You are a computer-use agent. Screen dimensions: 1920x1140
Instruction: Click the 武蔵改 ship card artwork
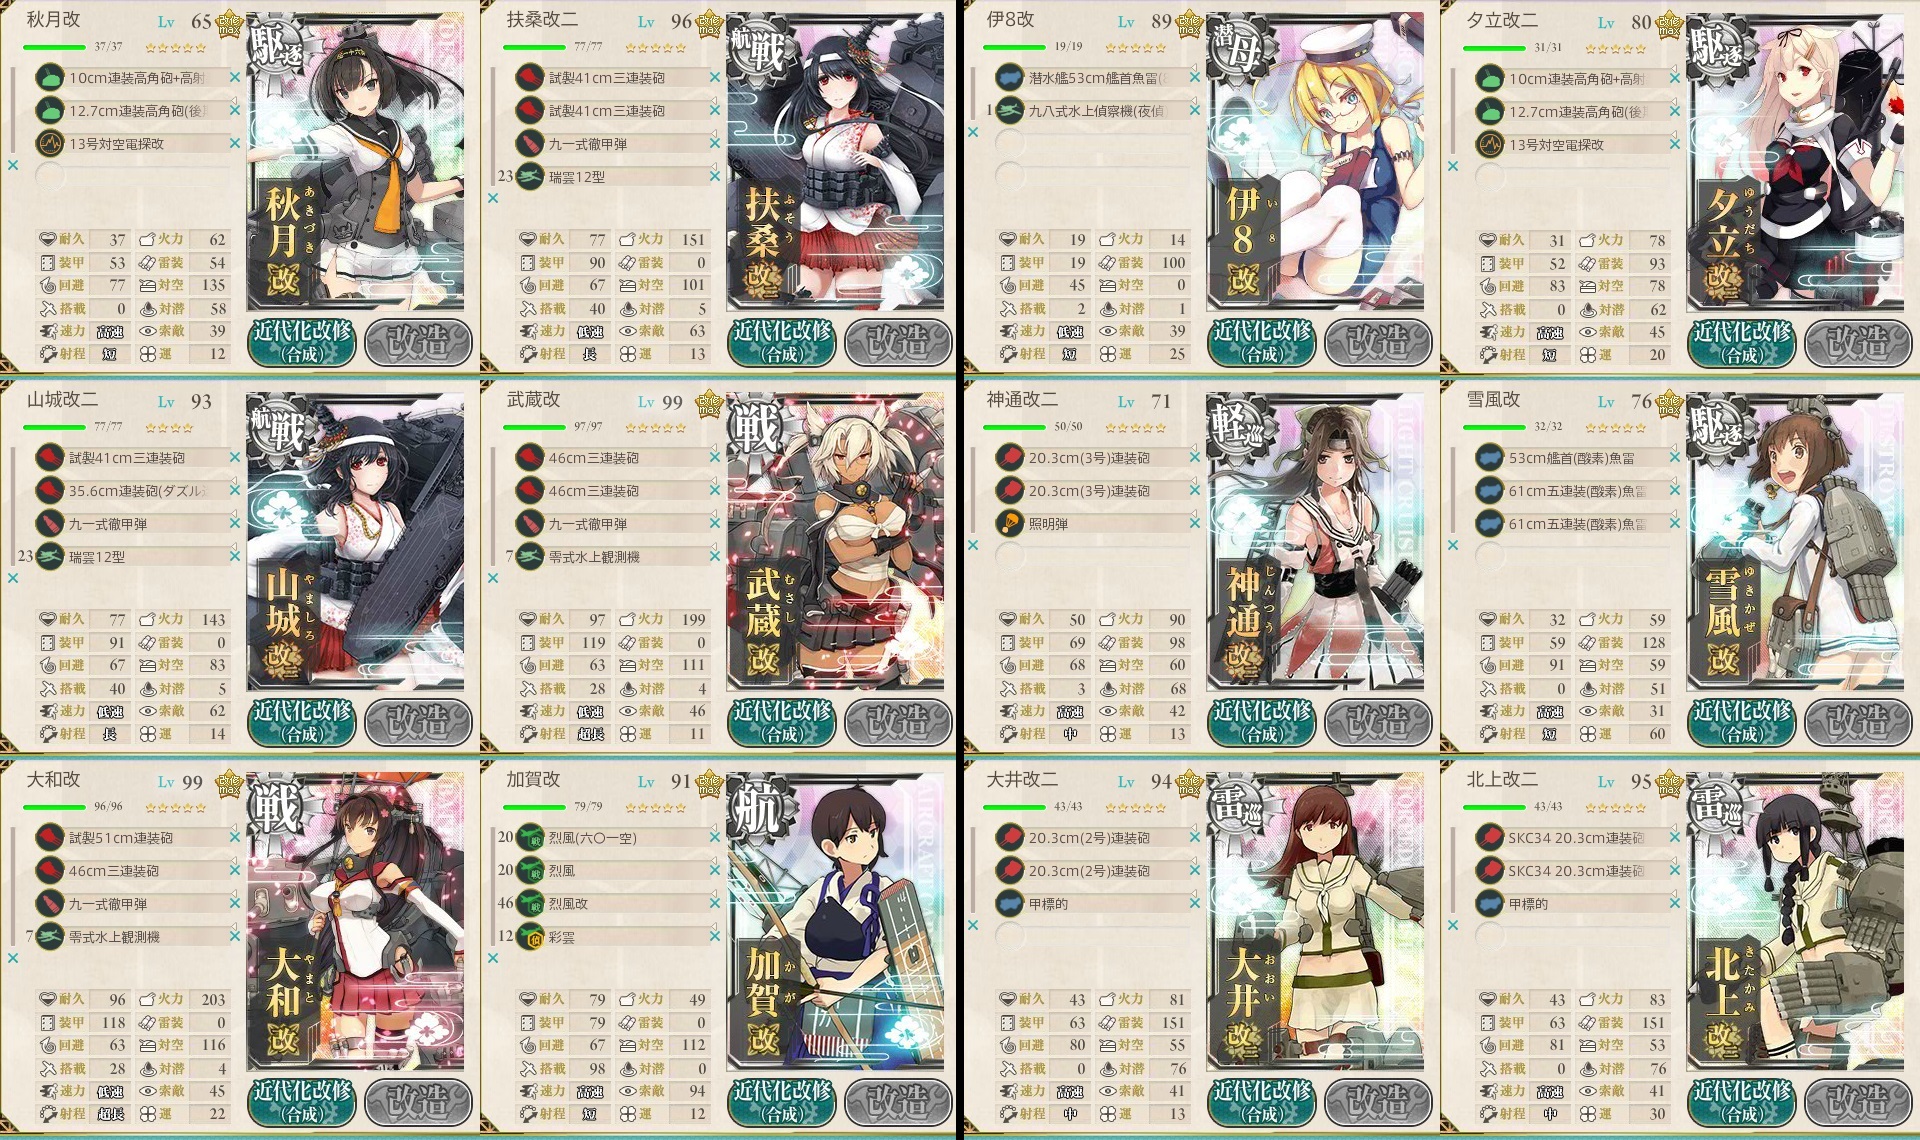pos(835,541)
